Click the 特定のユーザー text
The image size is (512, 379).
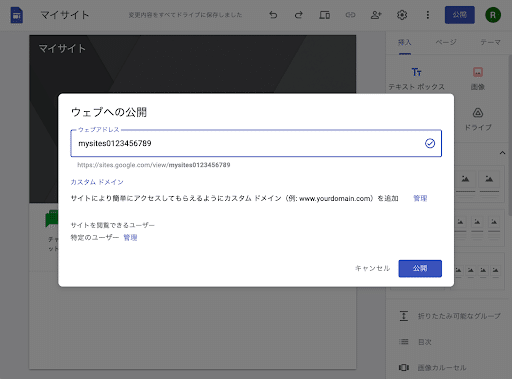coord(95,238)
